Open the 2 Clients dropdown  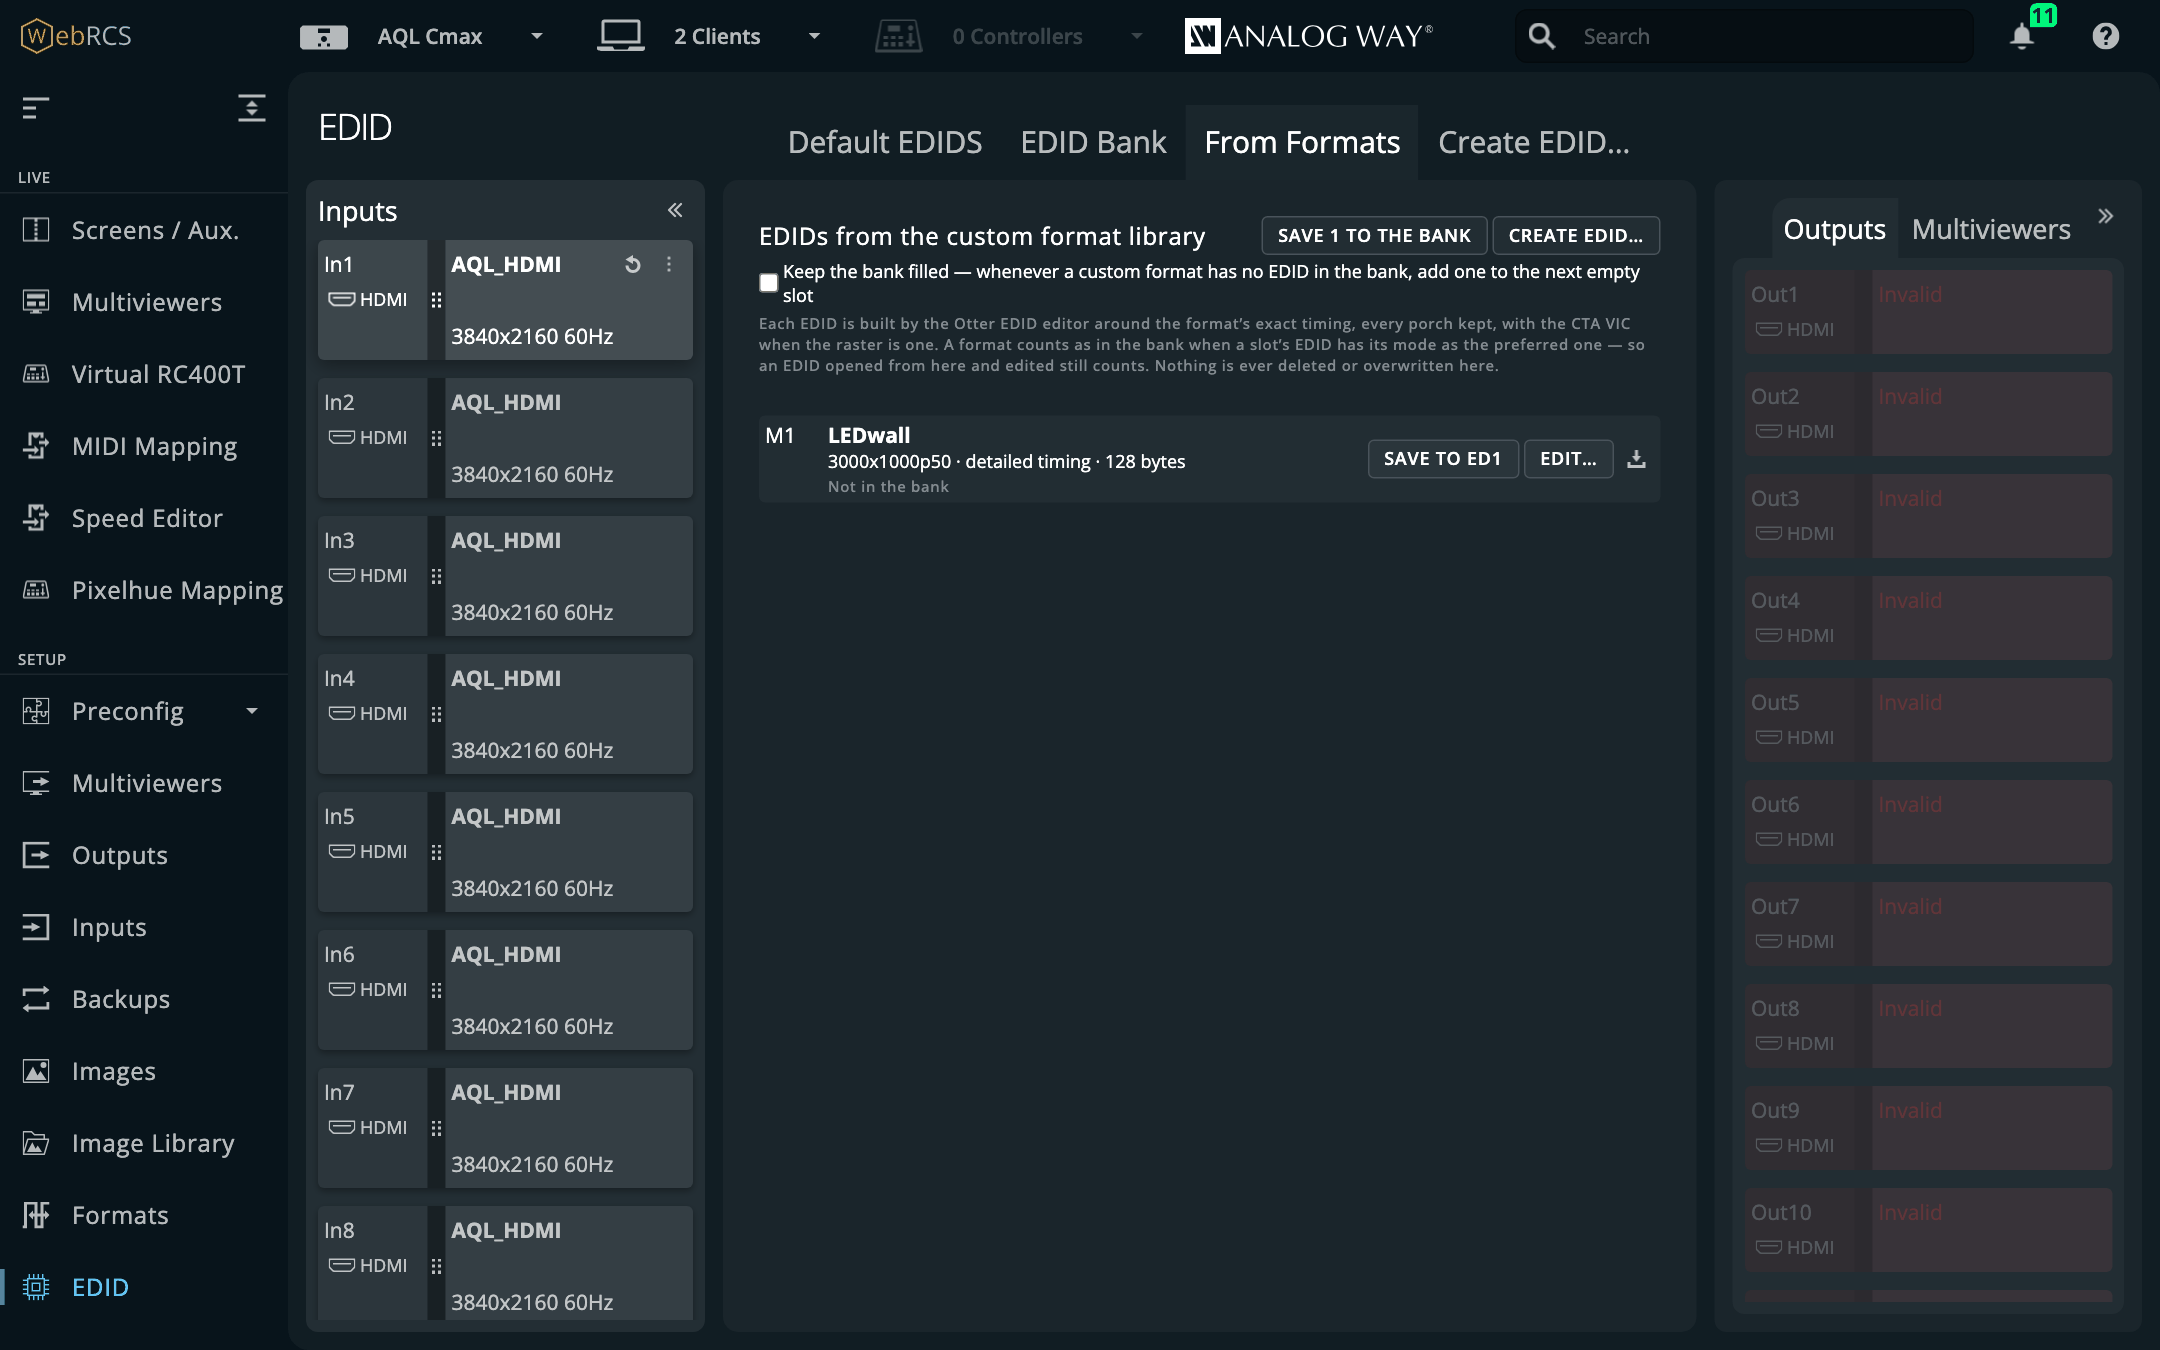point(814,36)
